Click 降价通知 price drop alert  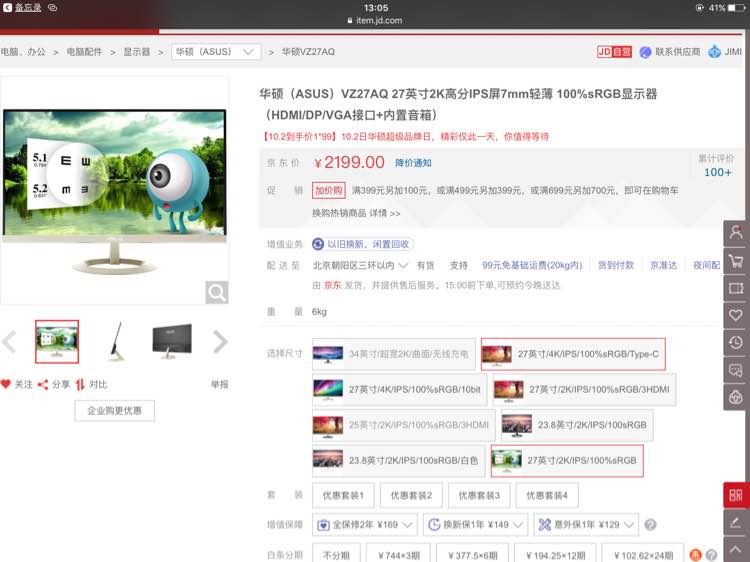tap(413, 163)
